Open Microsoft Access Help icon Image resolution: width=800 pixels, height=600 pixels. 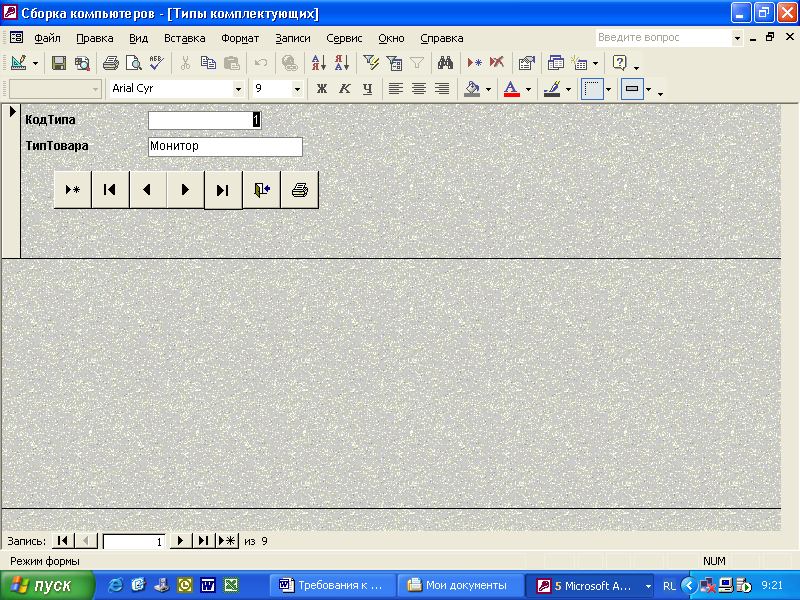coord(619,63)
